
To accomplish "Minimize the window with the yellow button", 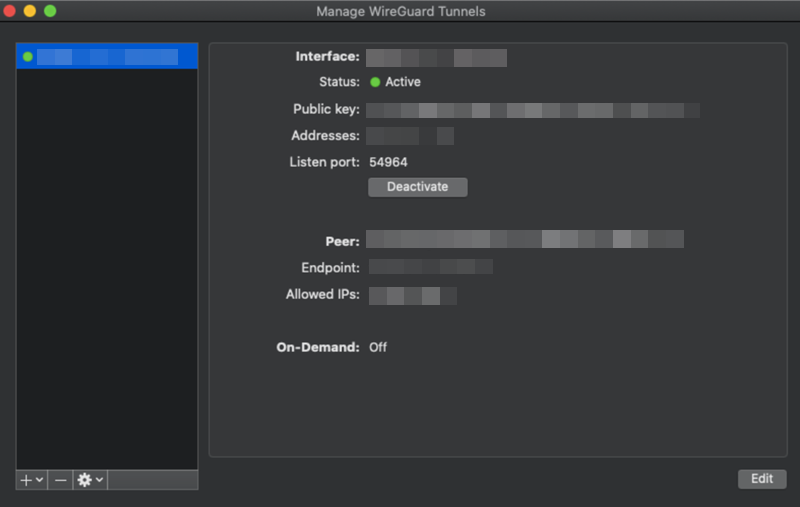I will tap(30, 11).
